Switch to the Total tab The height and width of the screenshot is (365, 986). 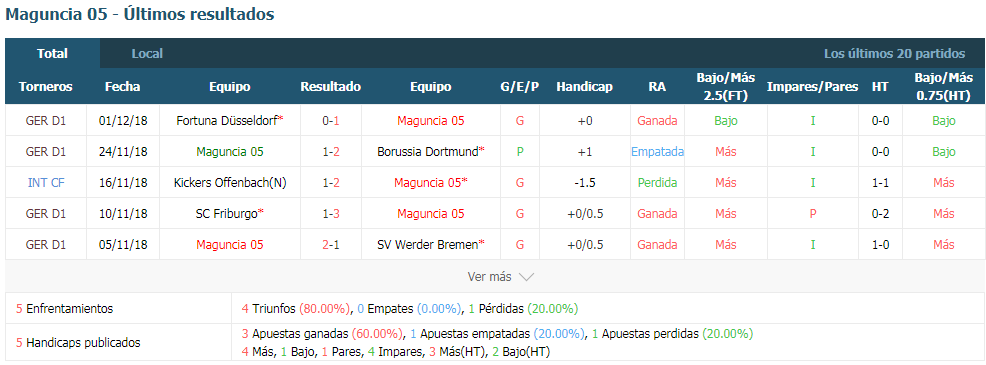[52, 53]
